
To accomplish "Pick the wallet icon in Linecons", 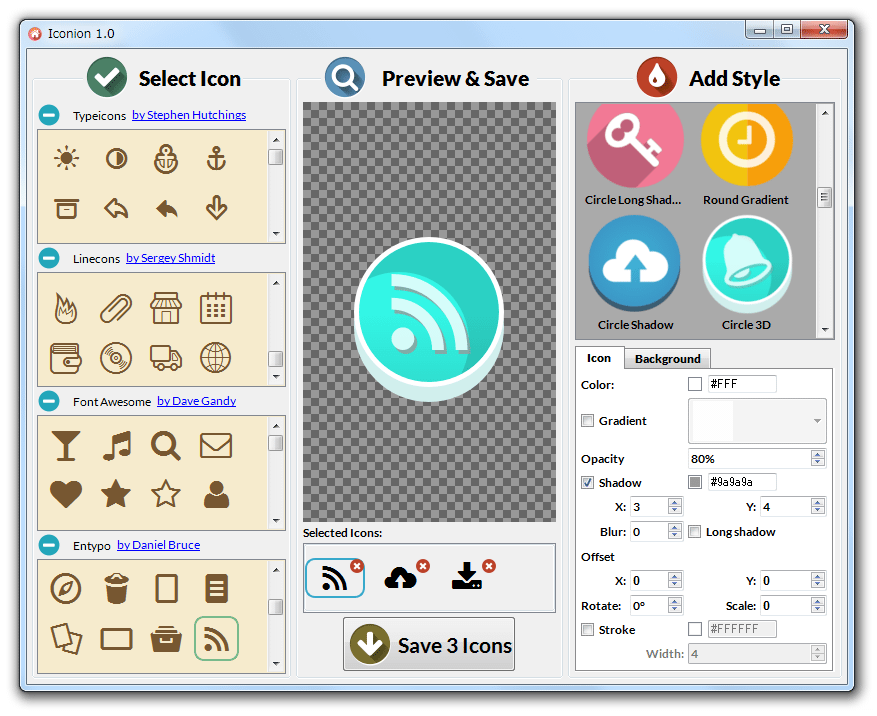I will click(x=65, y=358).
